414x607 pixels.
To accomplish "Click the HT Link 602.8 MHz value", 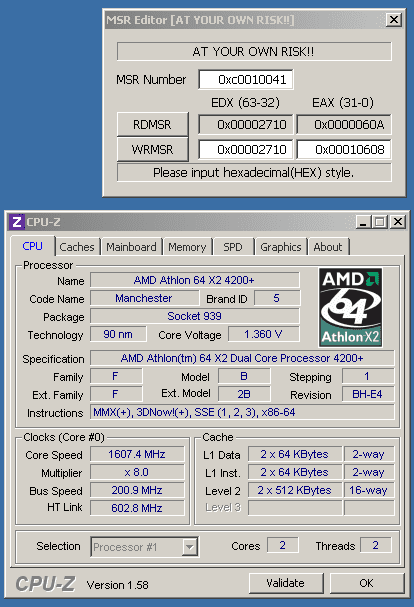I will coord(137,508).
